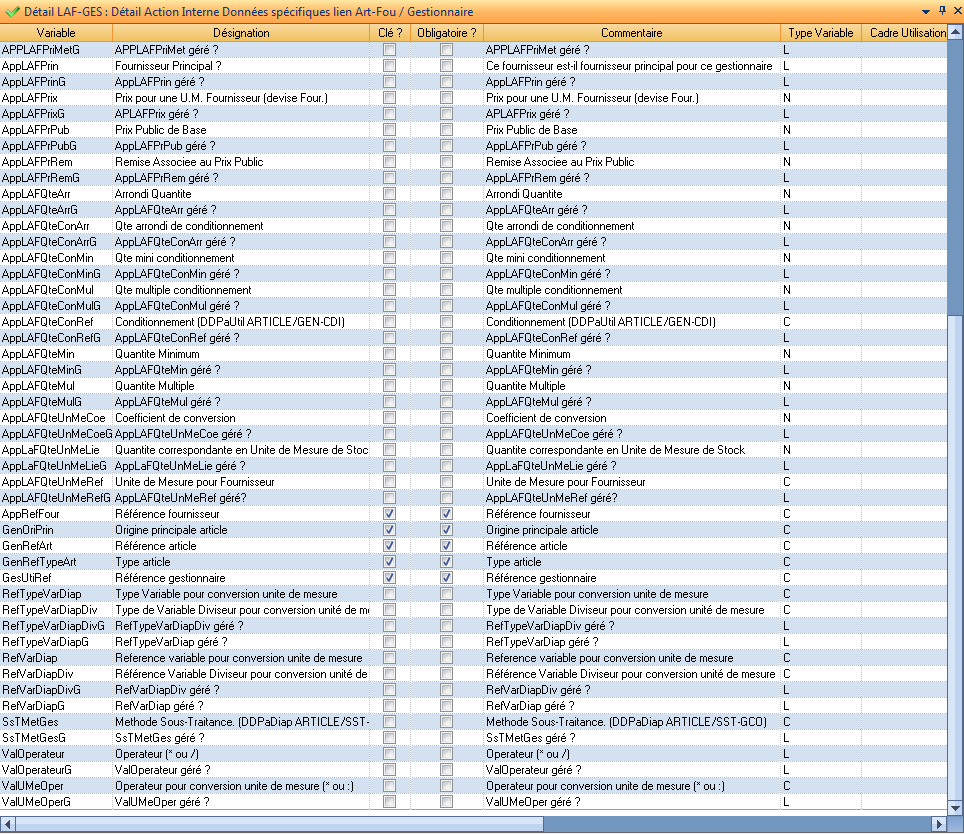Click the Cadre Utilisation column header

click(x=907, y=33)
